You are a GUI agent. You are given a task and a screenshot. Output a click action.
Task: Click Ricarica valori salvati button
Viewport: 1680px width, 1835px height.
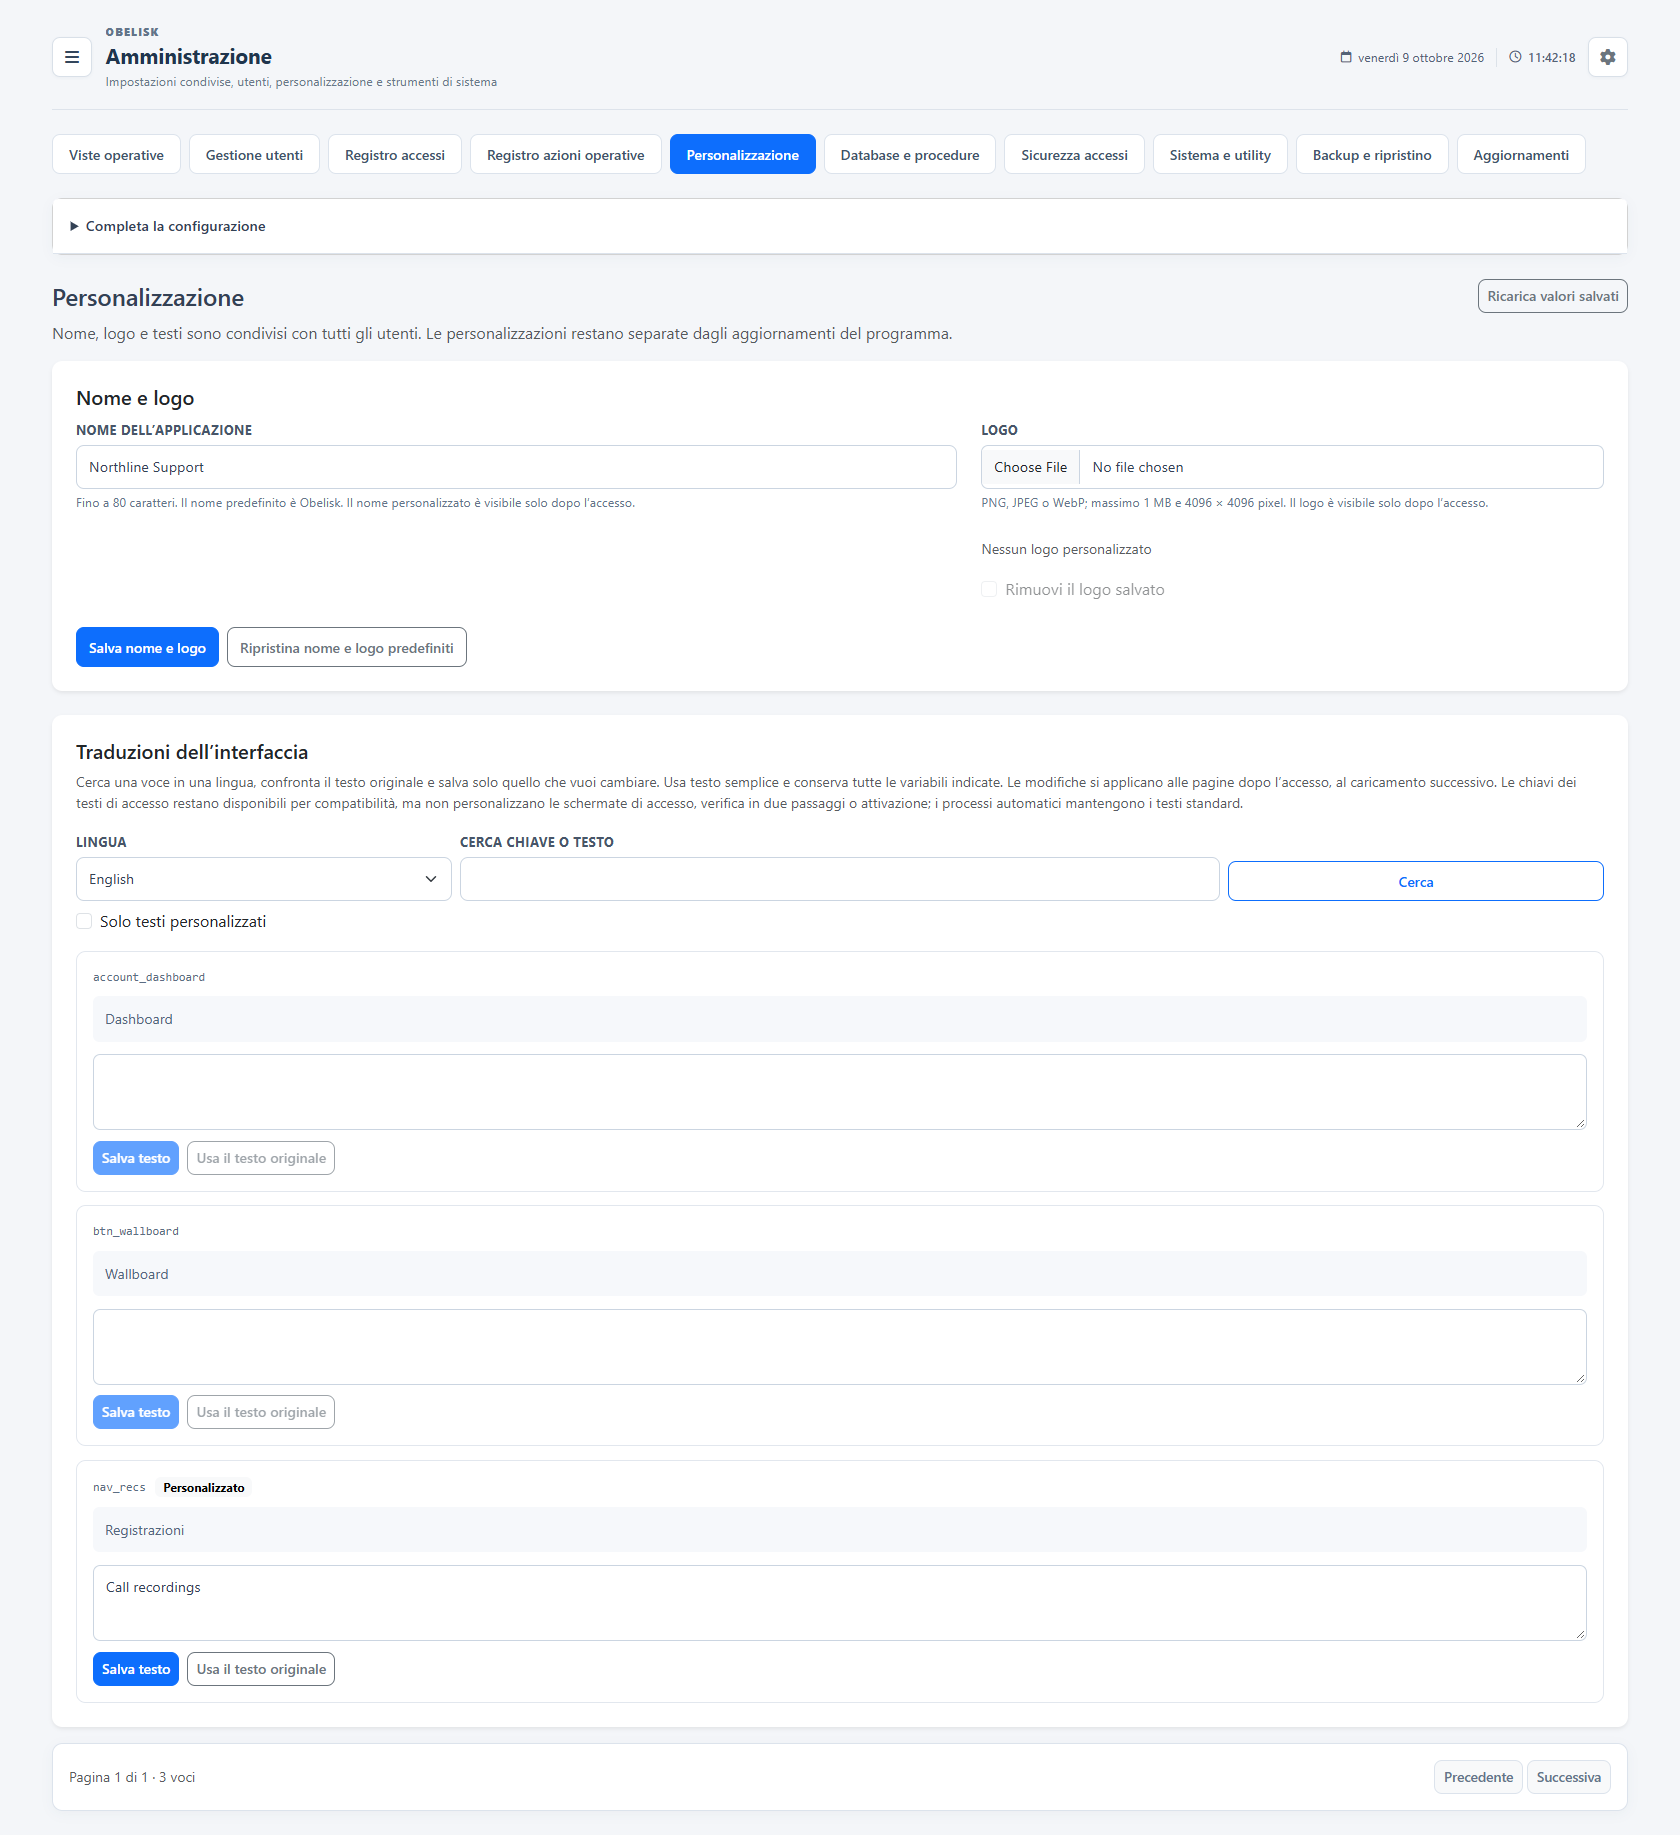point(1553,296)
